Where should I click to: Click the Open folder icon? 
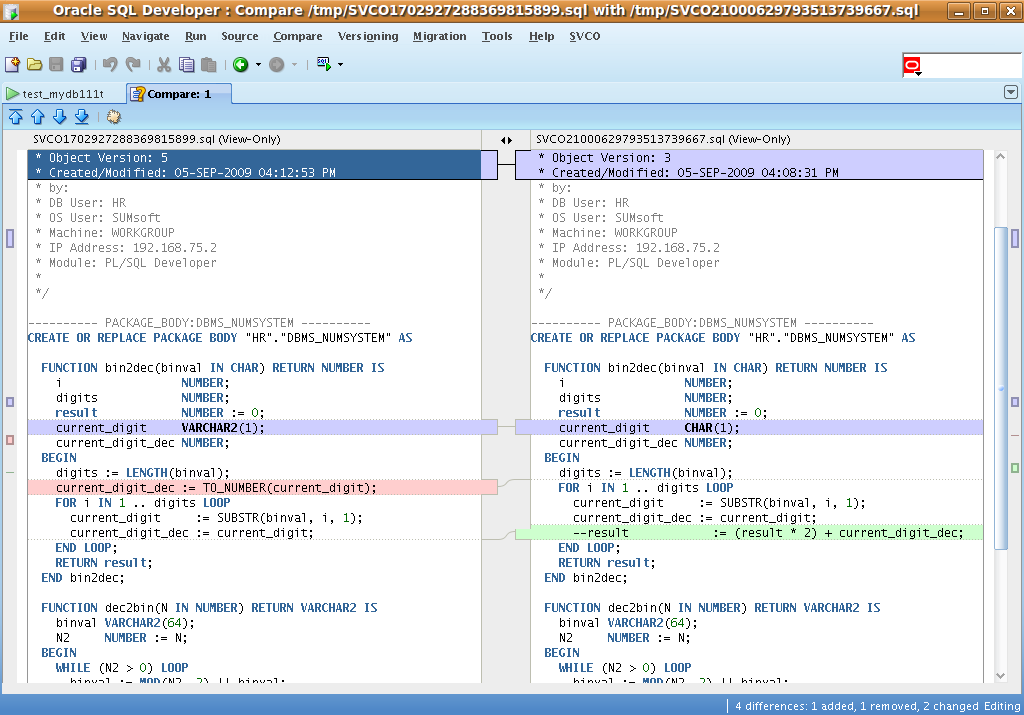34,65
